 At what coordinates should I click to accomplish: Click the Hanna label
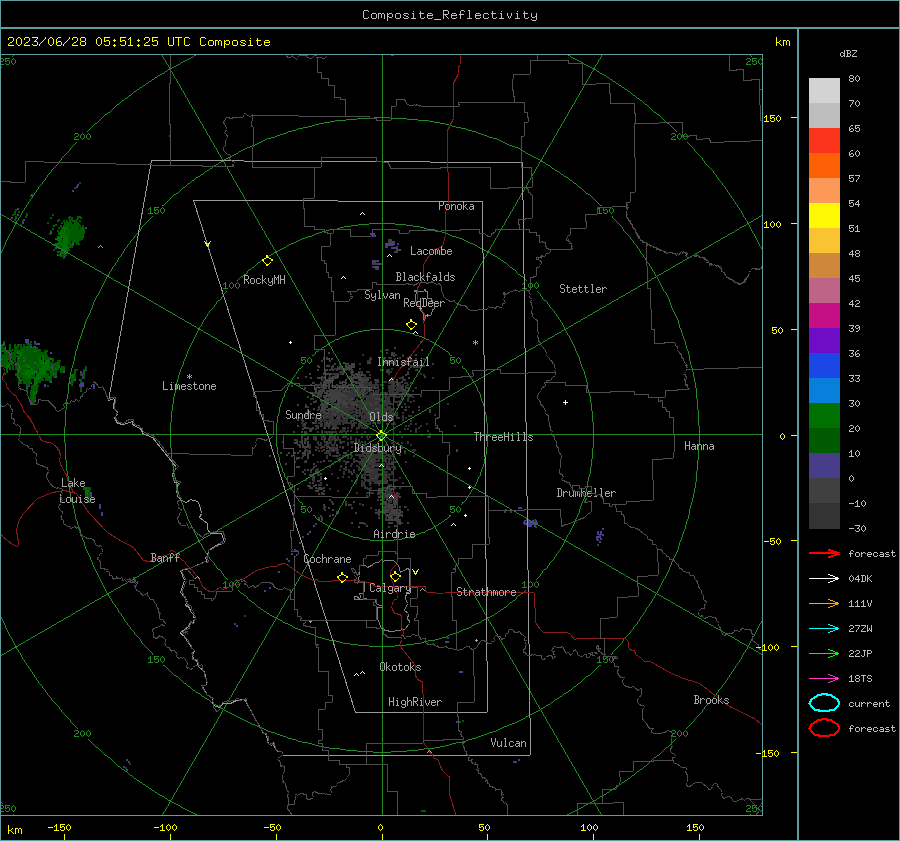click(699, 446)
